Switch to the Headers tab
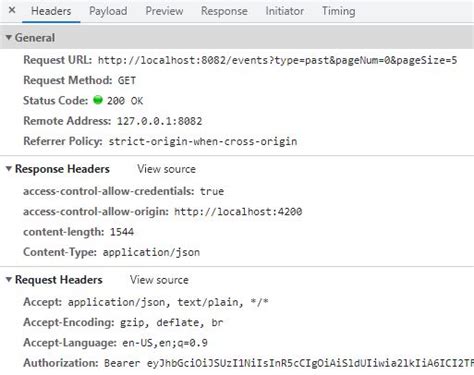 [x=51, y=11]
